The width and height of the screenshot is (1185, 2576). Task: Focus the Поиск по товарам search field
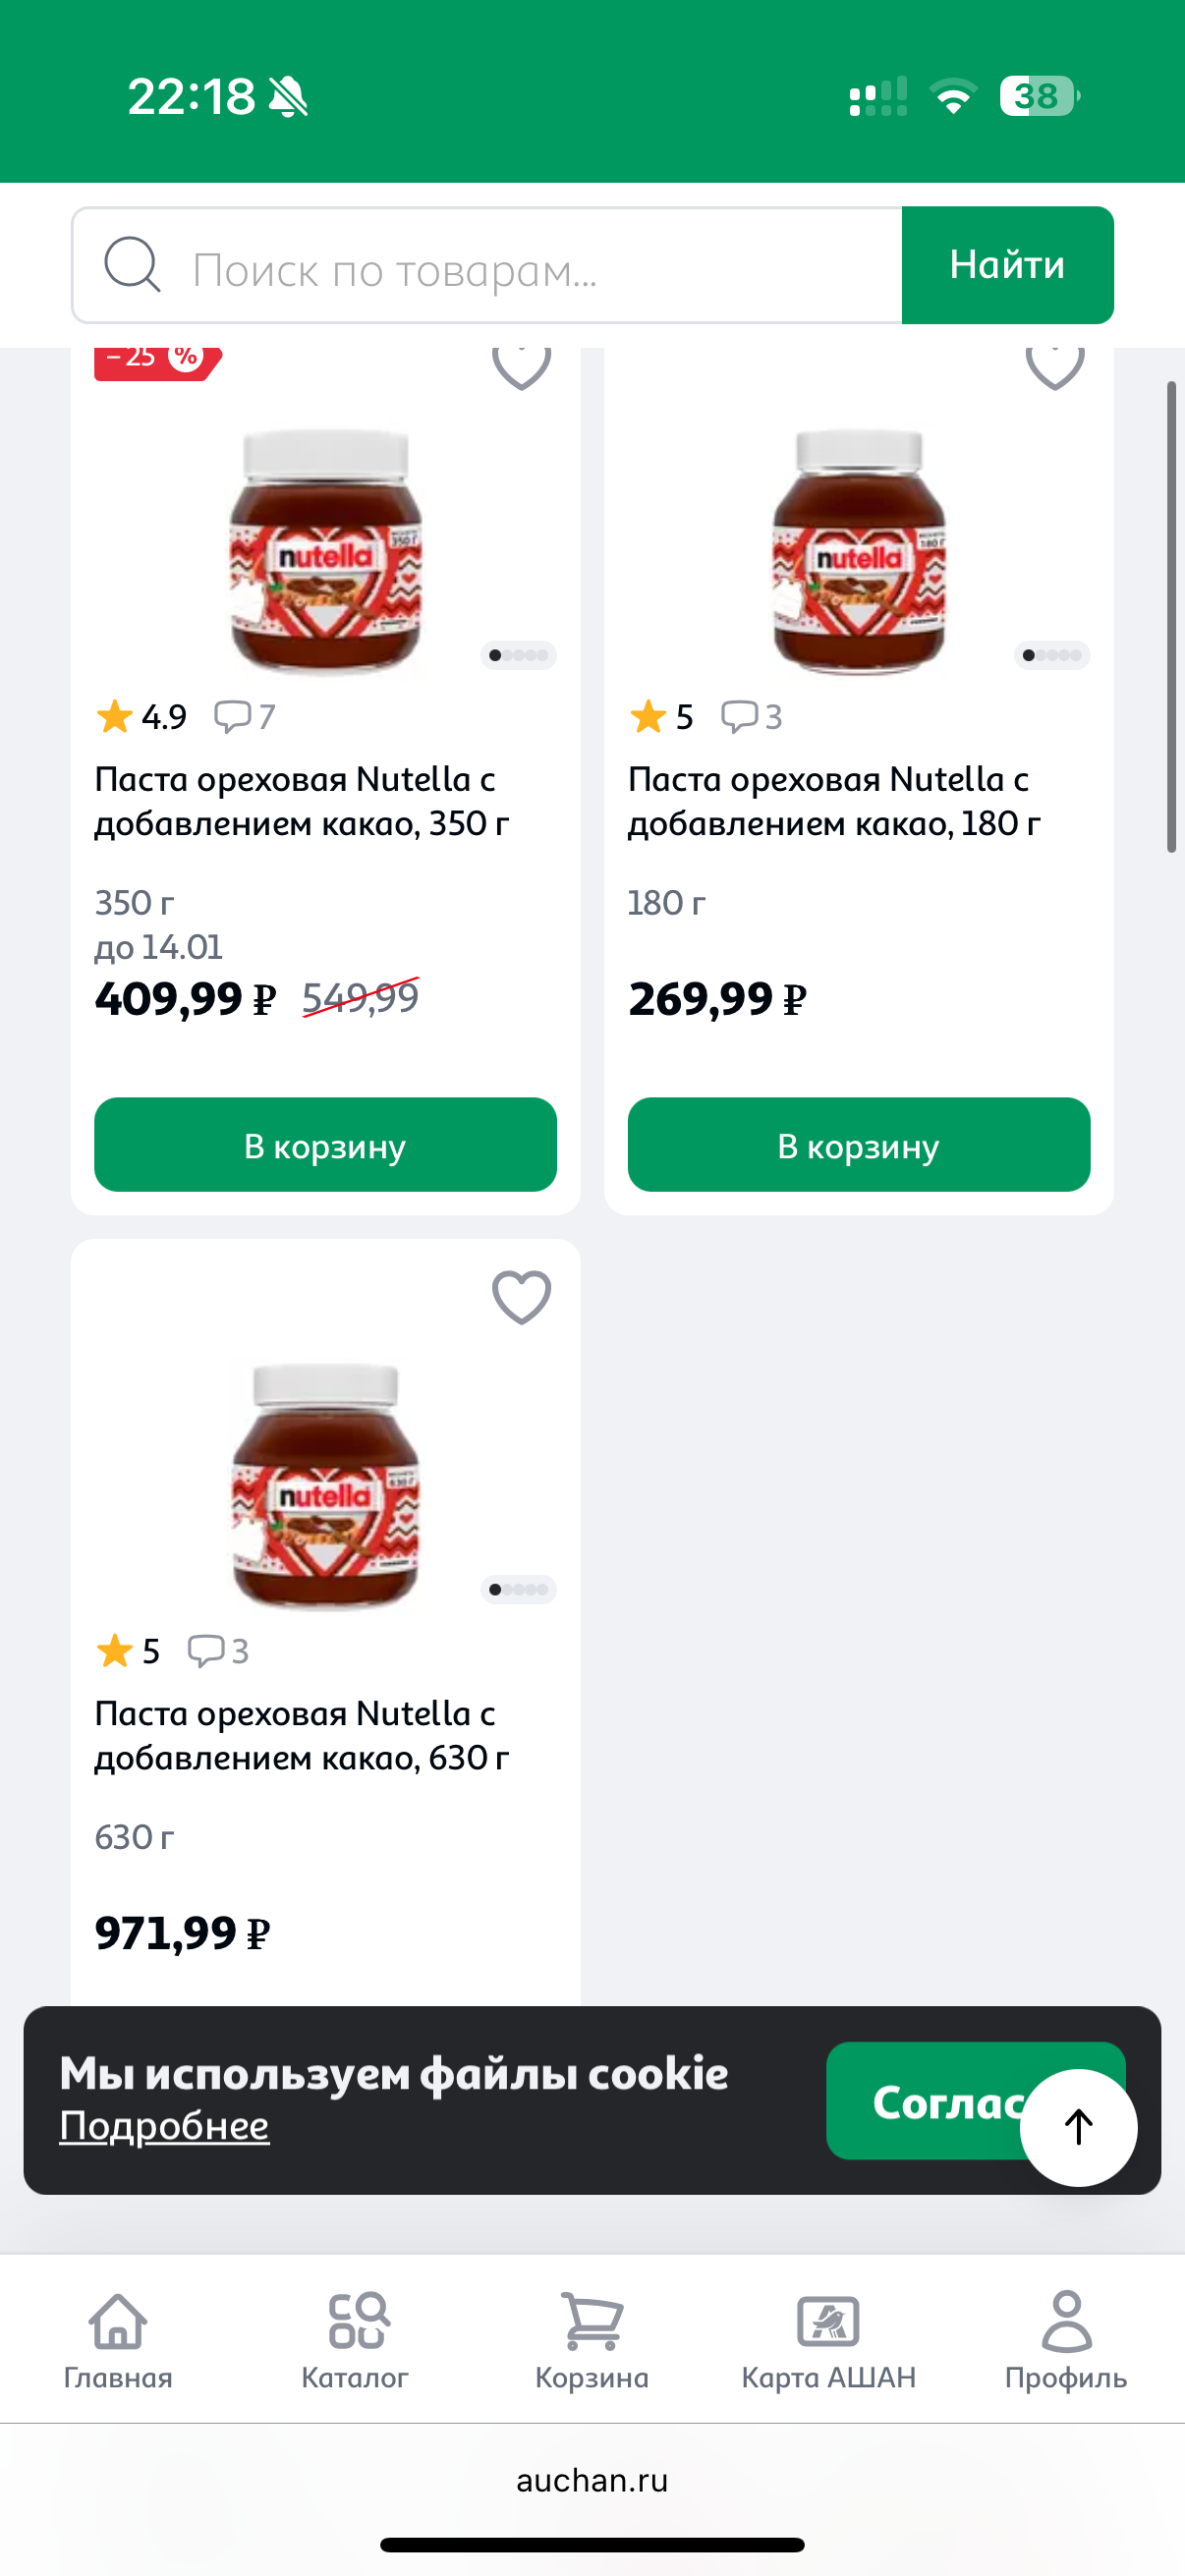pos(540,267)
